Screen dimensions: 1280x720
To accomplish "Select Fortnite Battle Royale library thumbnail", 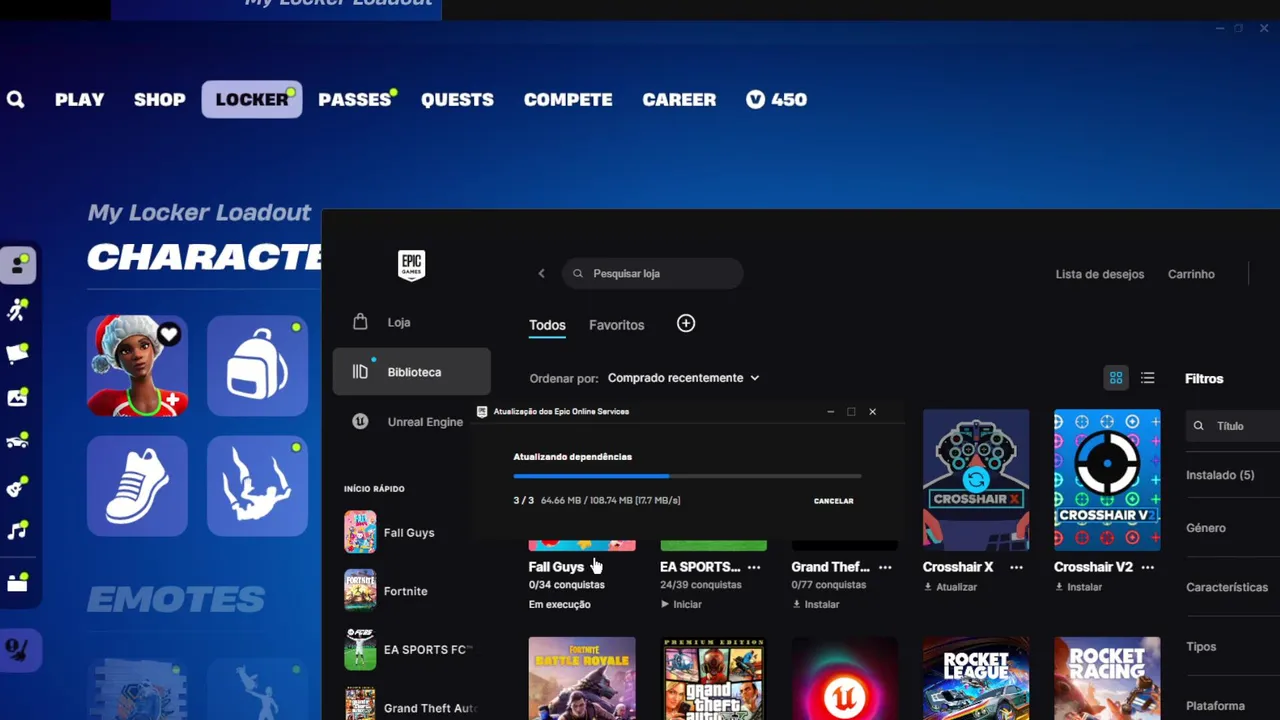I will tap(582, 679).
